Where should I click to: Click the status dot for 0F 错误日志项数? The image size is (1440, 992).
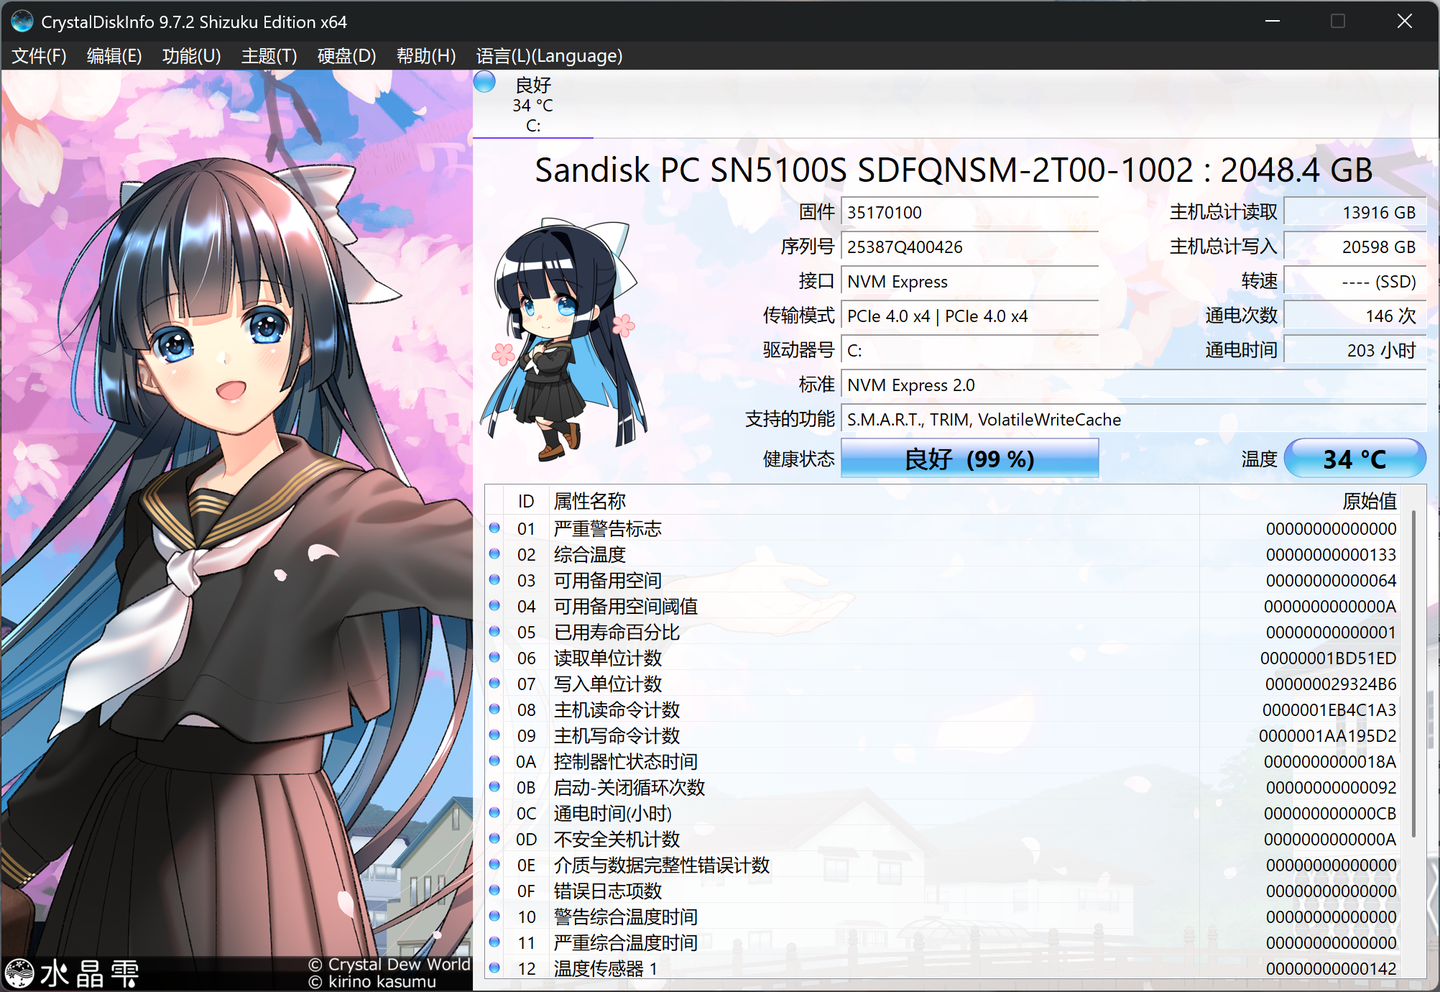tap(495, 891)
